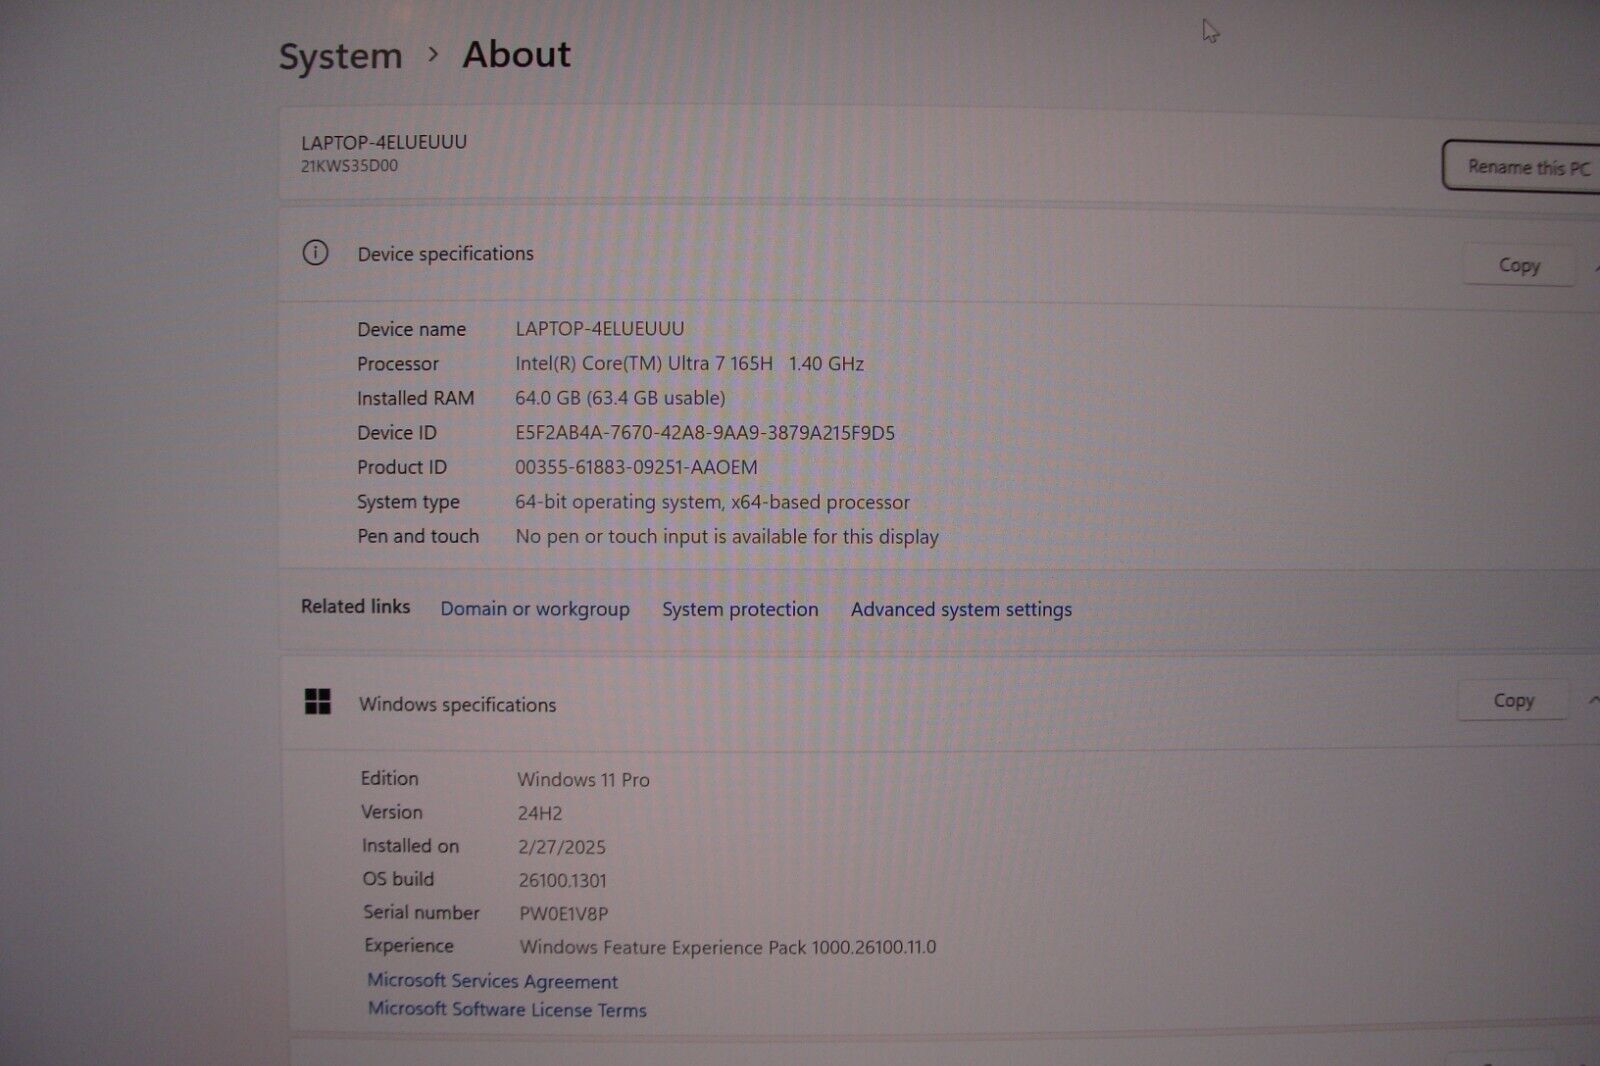Click the System type value 64-bit operating system
Screen dimensions: 1600x1066
pyautogui.click(x=712, y=502)
